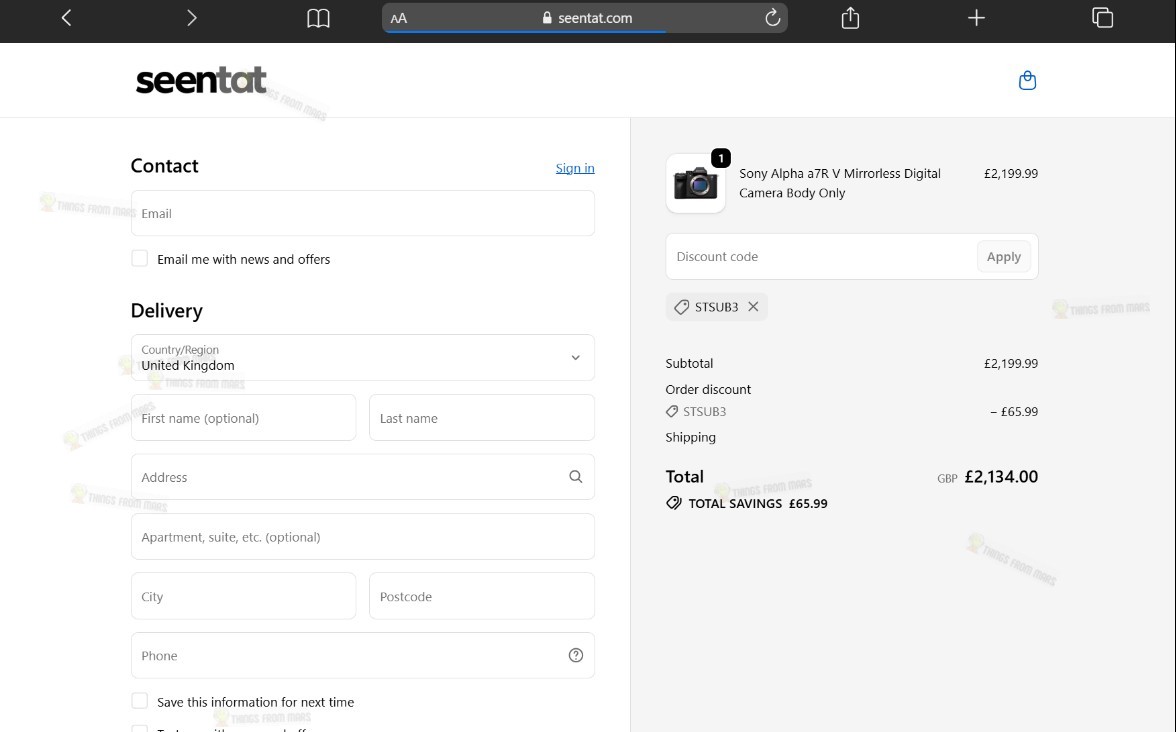Open the bookmarks book icon
1176x732 pixels.
click(x=318, y=18)
